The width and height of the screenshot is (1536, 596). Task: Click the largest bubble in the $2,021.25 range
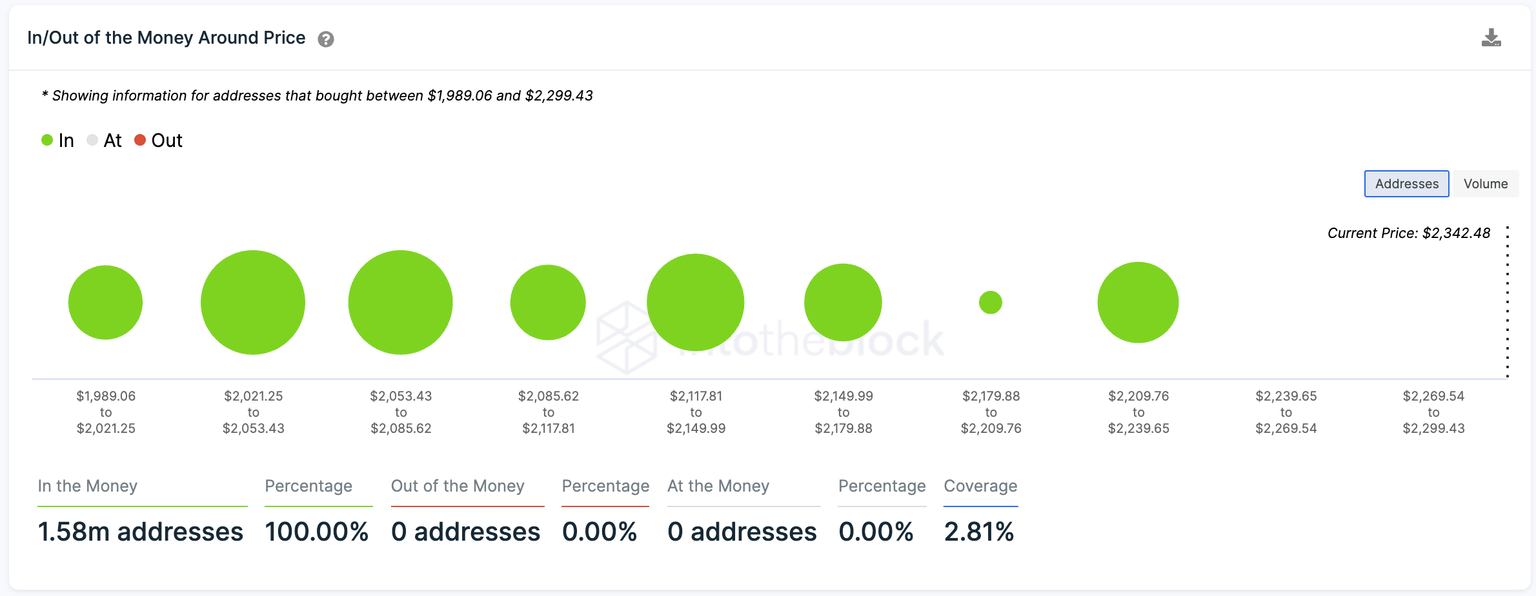point(253,301)
